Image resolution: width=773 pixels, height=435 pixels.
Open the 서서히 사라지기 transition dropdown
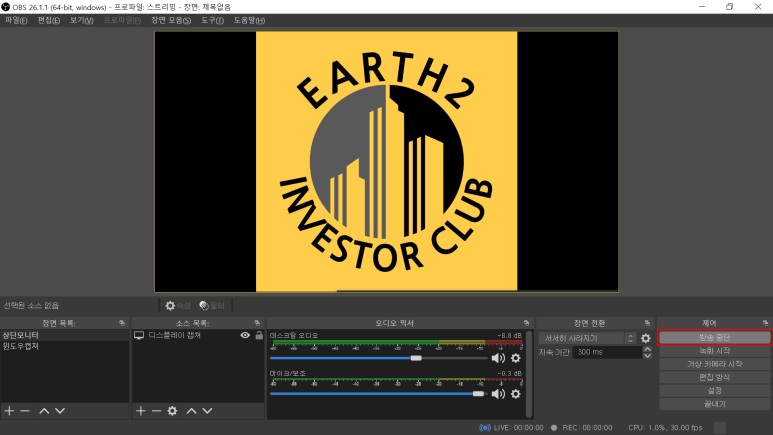pyautogui.click(x=587, y=338)
